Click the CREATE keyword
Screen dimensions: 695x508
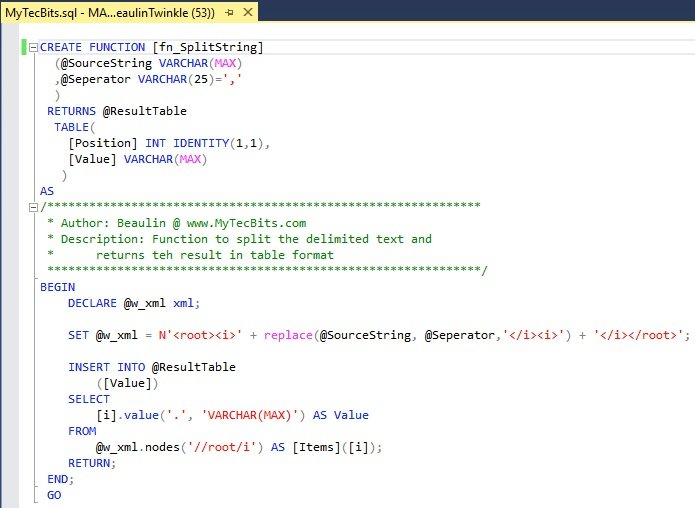61,47
